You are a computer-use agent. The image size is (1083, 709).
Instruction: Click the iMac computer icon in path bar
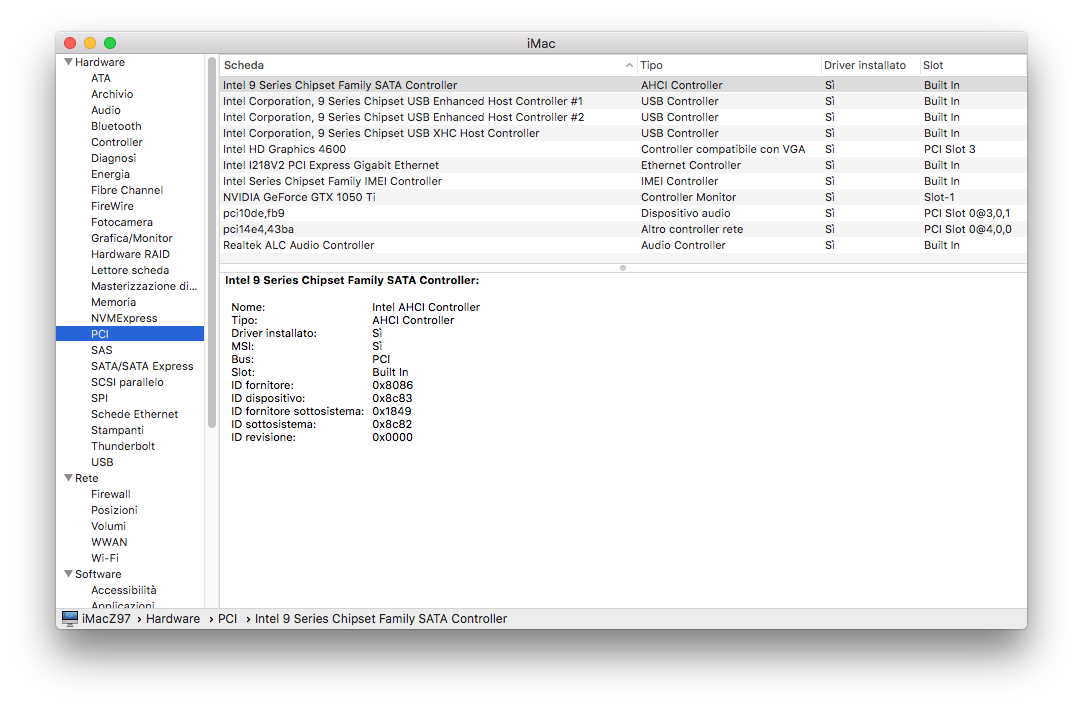[70, 619]
